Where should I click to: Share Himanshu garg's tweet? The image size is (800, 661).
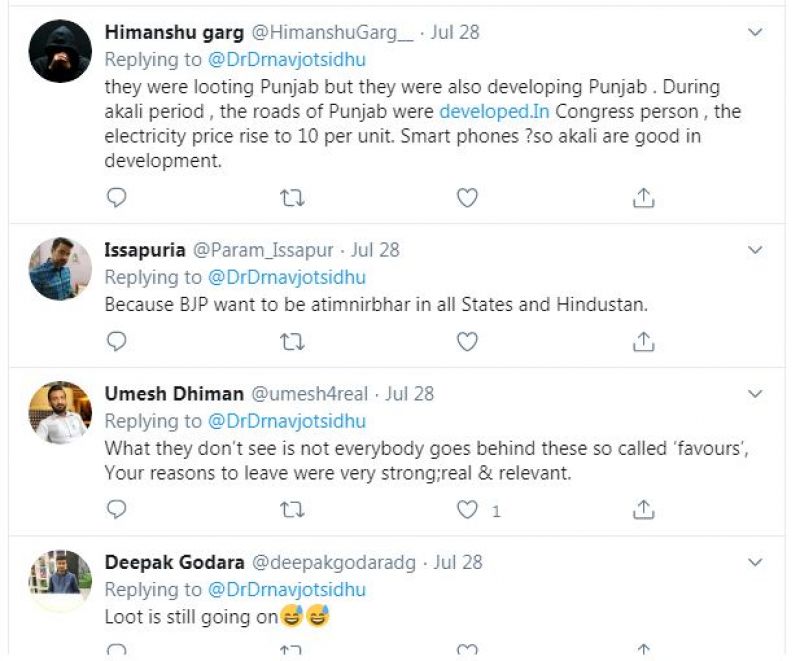pos(644,198)
